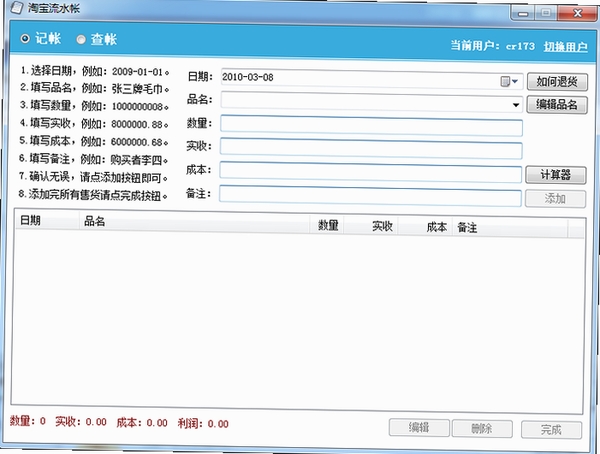600x454 pixels.
Task: Click the 删除 button
Action: pyautogui.click(x=482, y=428)
